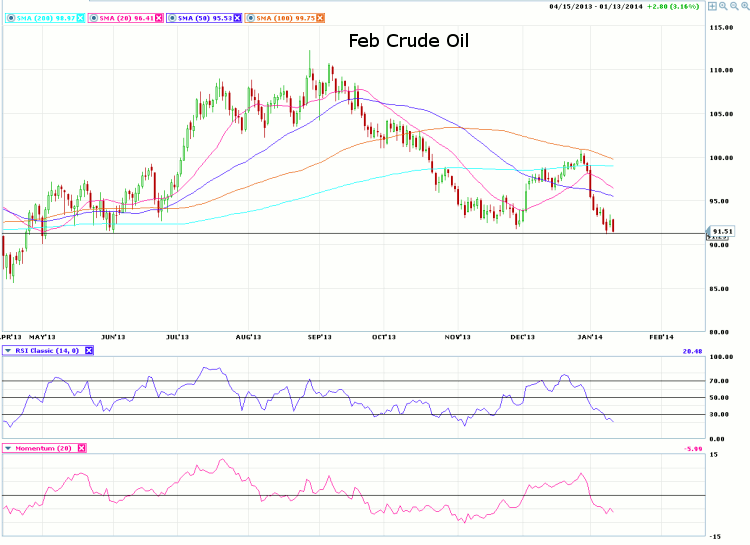Open the Momentum (20) label settings

(44, 448)
